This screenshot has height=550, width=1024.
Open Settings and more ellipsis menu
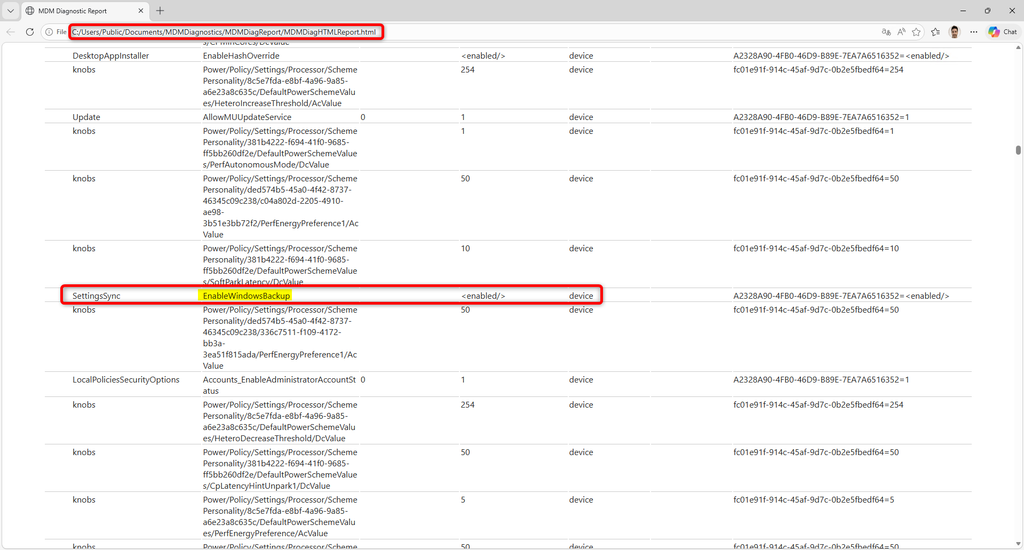pyautogui.click(x=973, y=31)
